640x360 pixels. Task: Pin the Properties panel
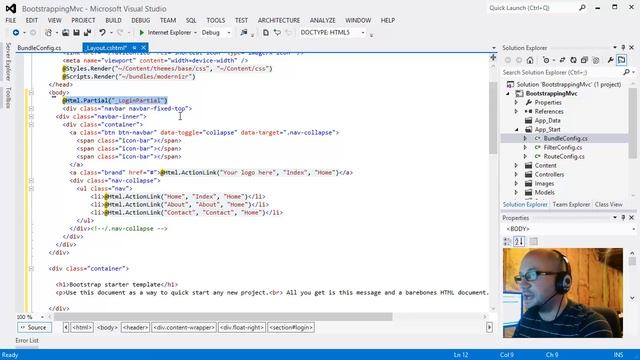[x=623, y=218]
